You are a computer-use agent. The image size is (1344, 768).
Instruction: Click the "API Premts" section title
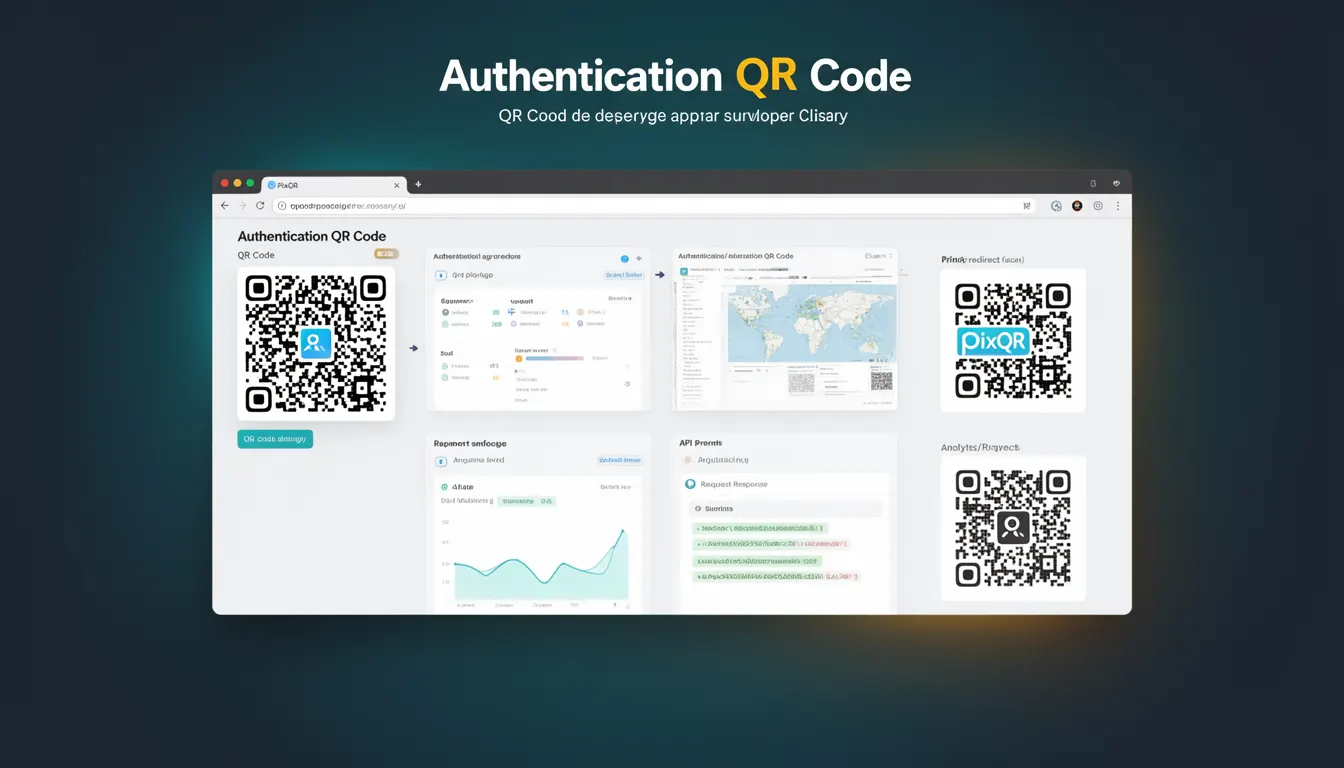coord(701,442)
